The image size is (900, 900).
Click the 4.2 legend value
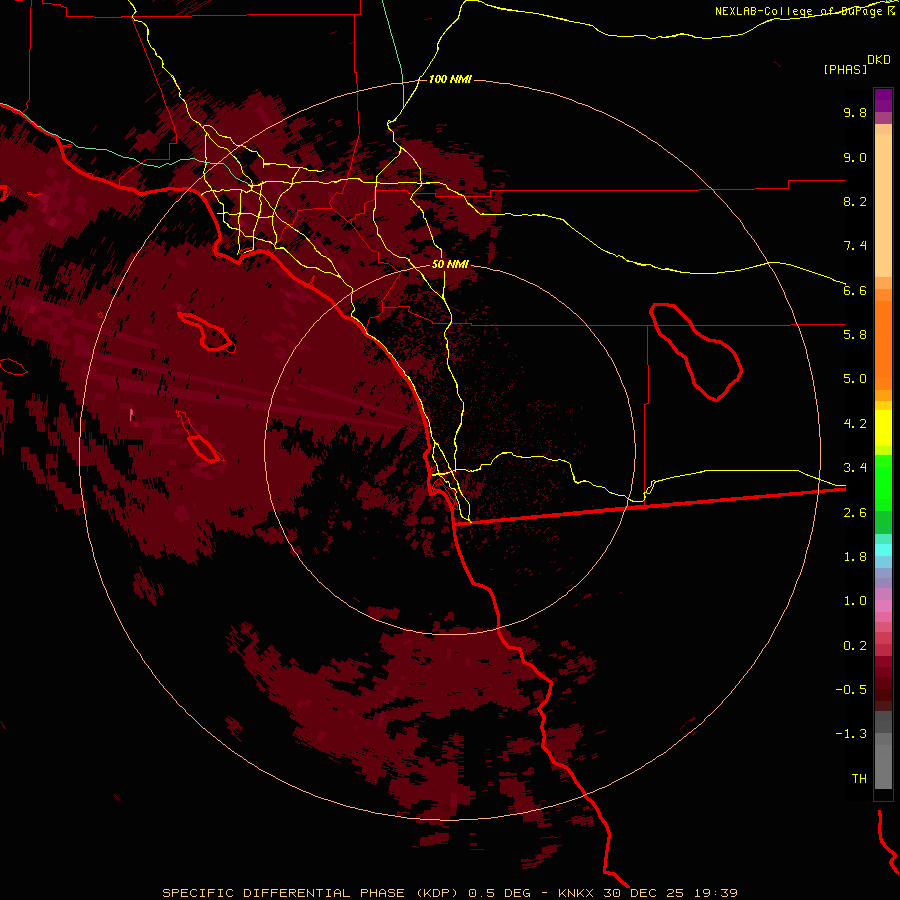(855, 424)
